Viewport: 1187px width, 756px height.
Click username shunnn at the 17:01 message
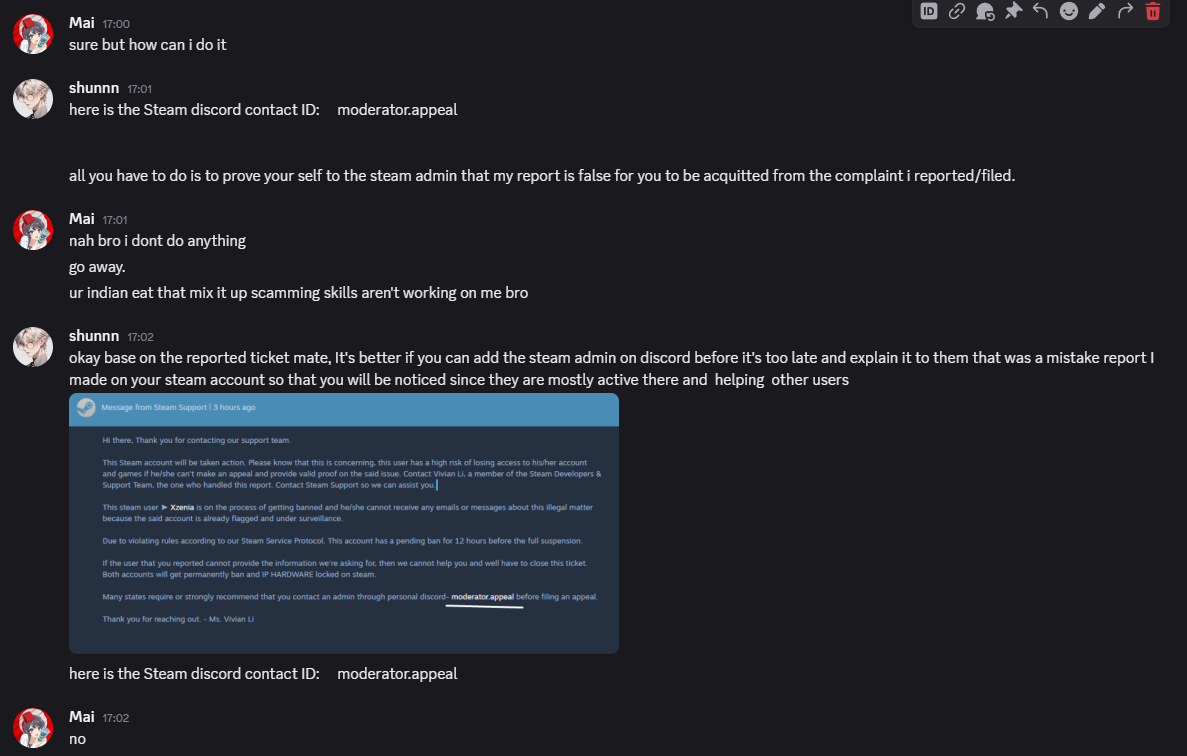point(94,89)
